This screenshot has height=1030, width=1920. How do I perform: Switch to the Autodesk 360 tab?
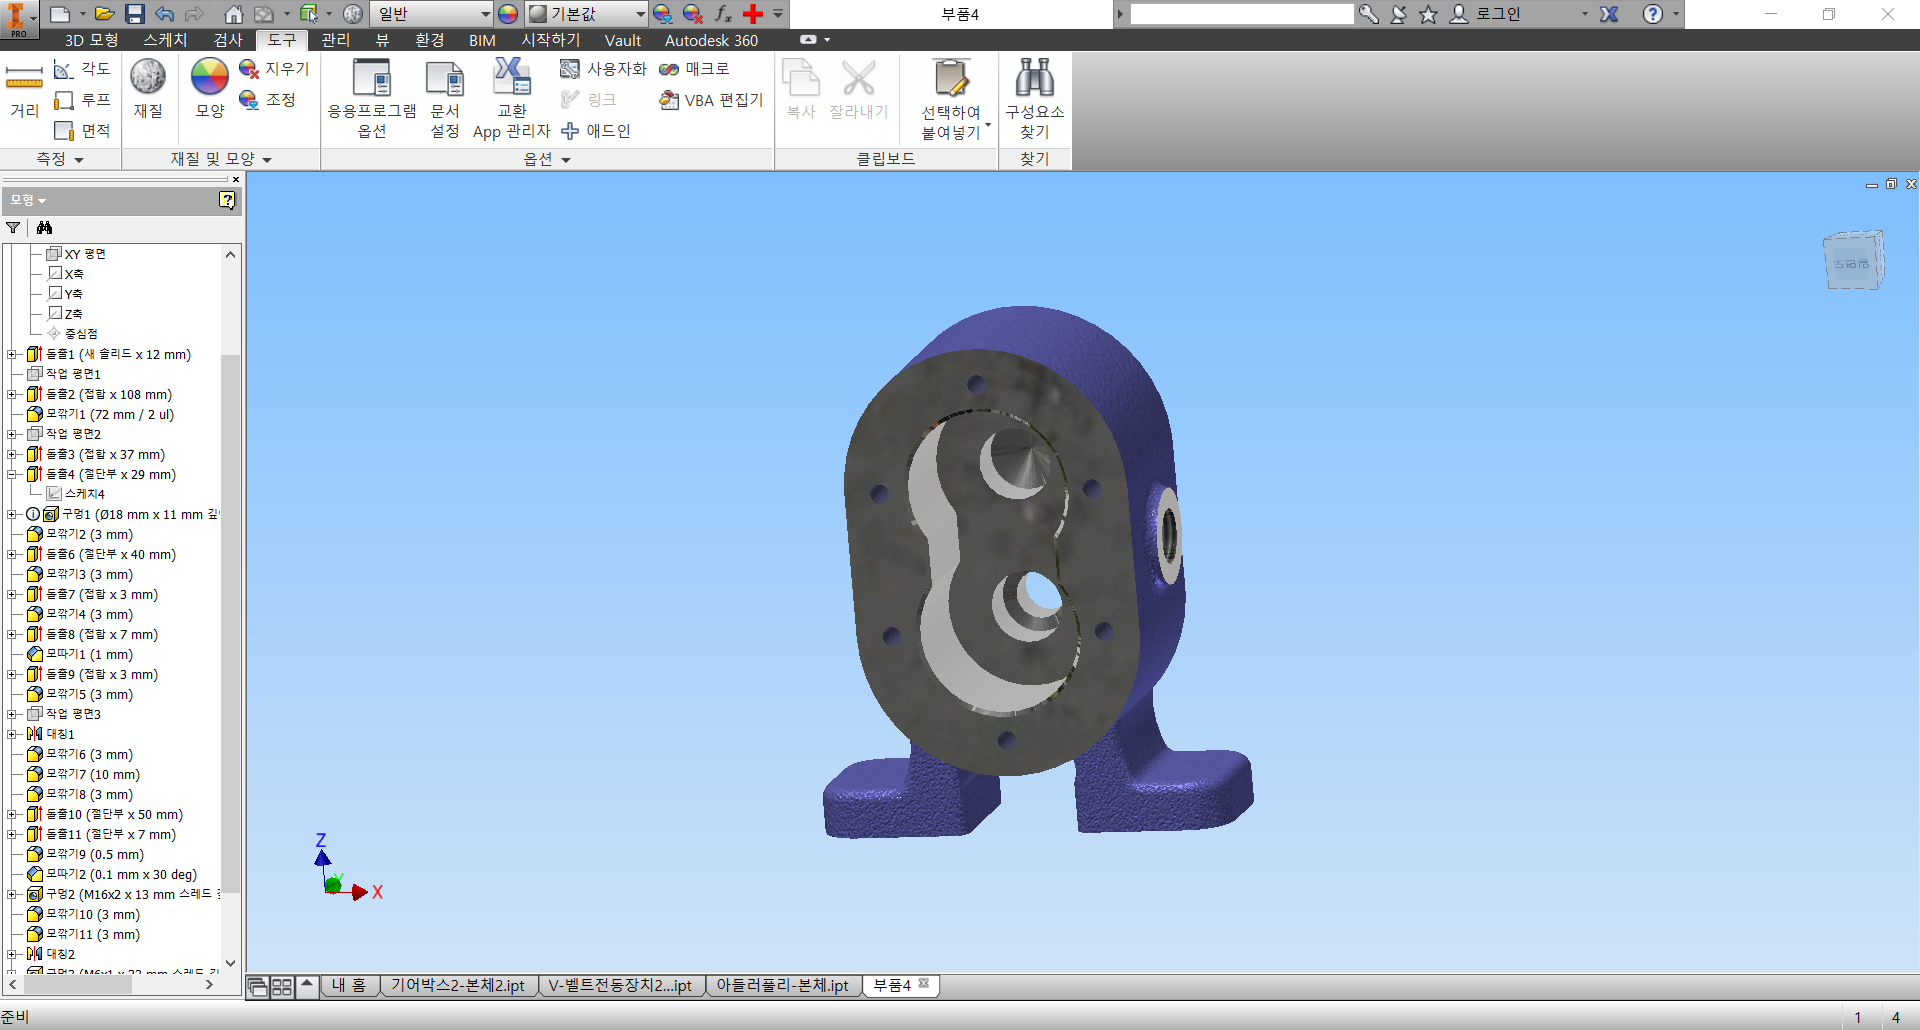coord(711,40)
